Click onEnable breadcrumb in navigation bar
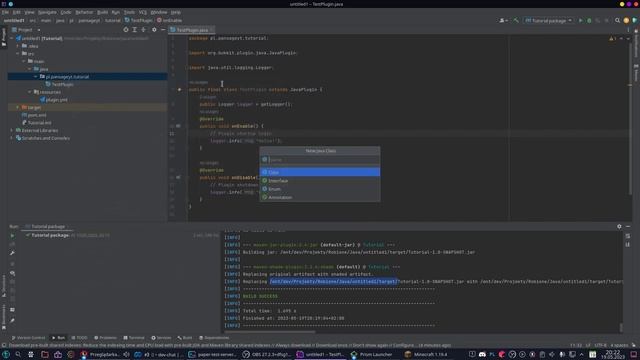Viewport: 640px width, 360px height. coord(169,20)
